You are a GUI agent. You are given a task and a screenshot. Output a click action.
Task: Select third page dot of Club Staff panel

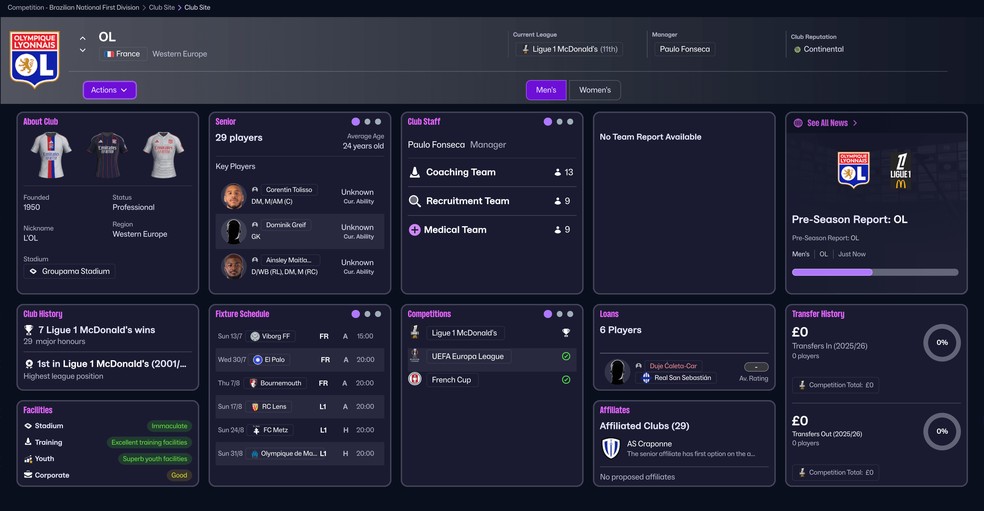point(570,122)
